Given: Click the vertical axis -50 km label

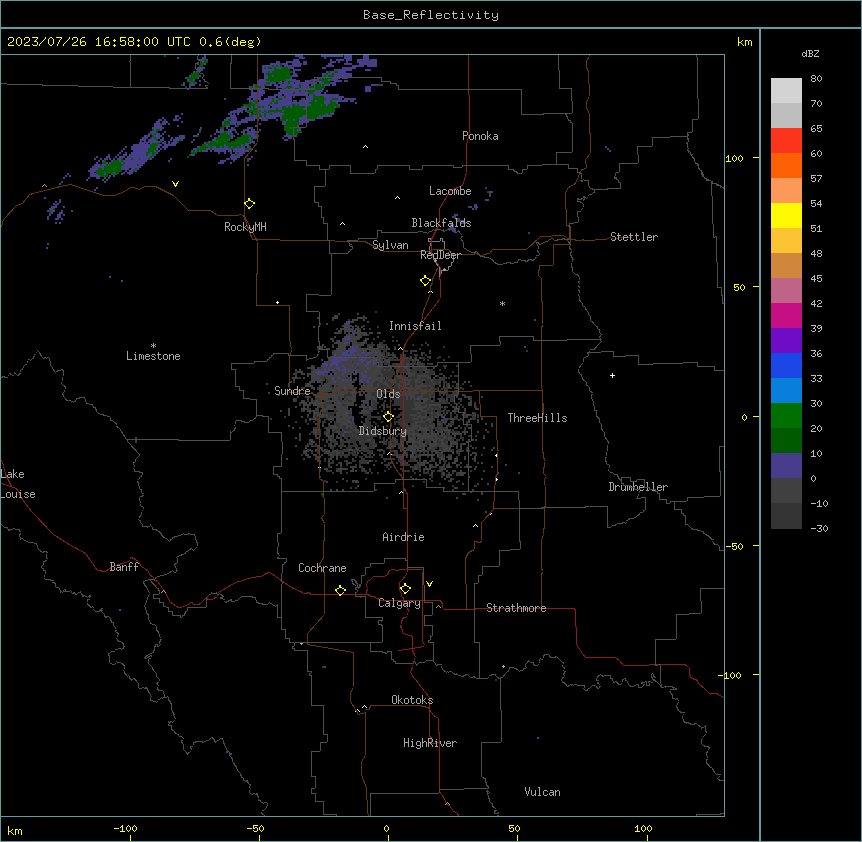Looking at the screenshot, I should click(734, 546).
